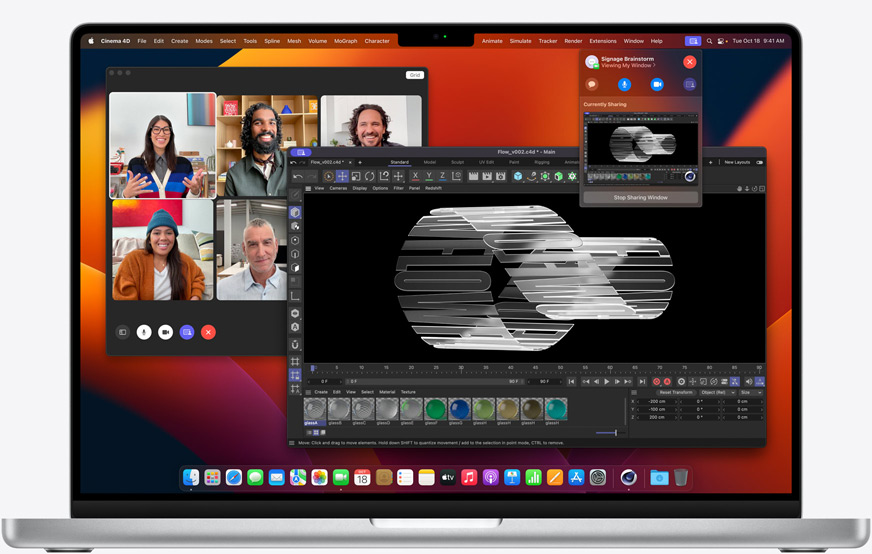Open the status bar hamburger menu

tap(291, 443)
